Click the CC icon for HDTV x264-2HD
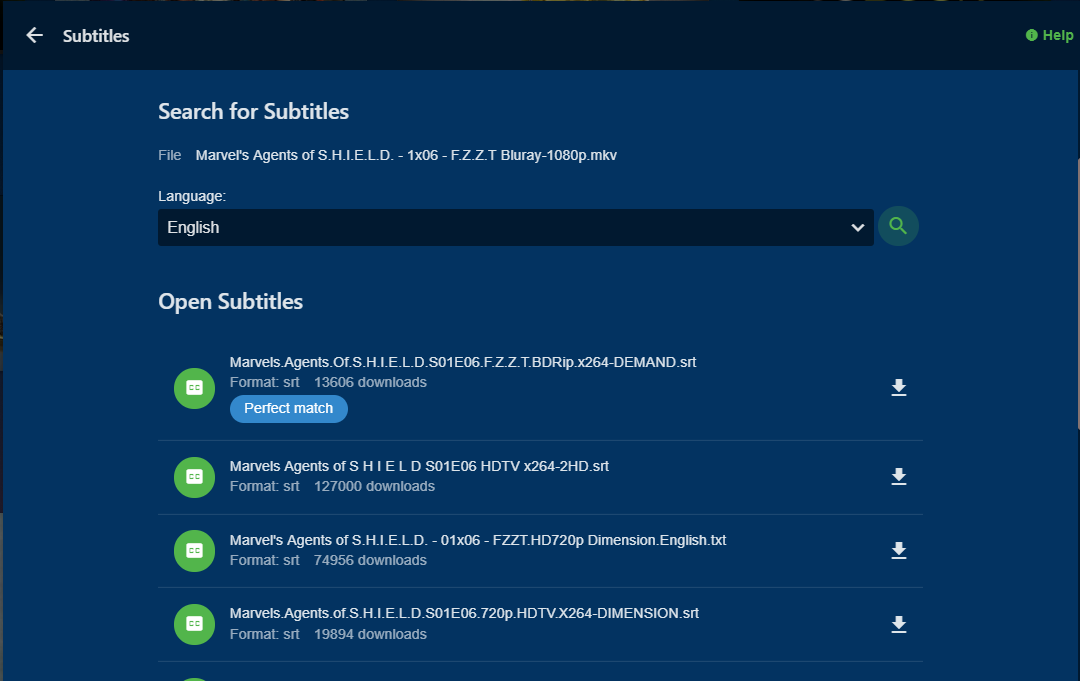 pos(195,477)
